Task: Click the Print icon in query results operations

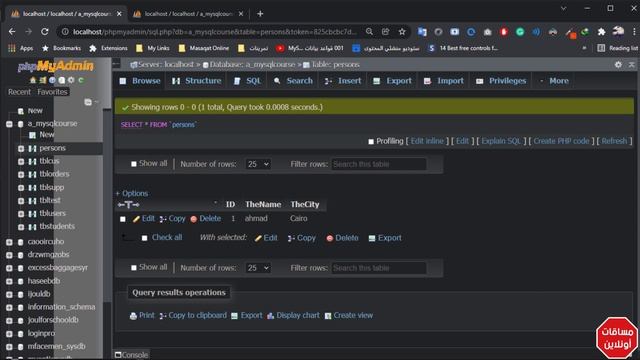Action: (133, 316)
